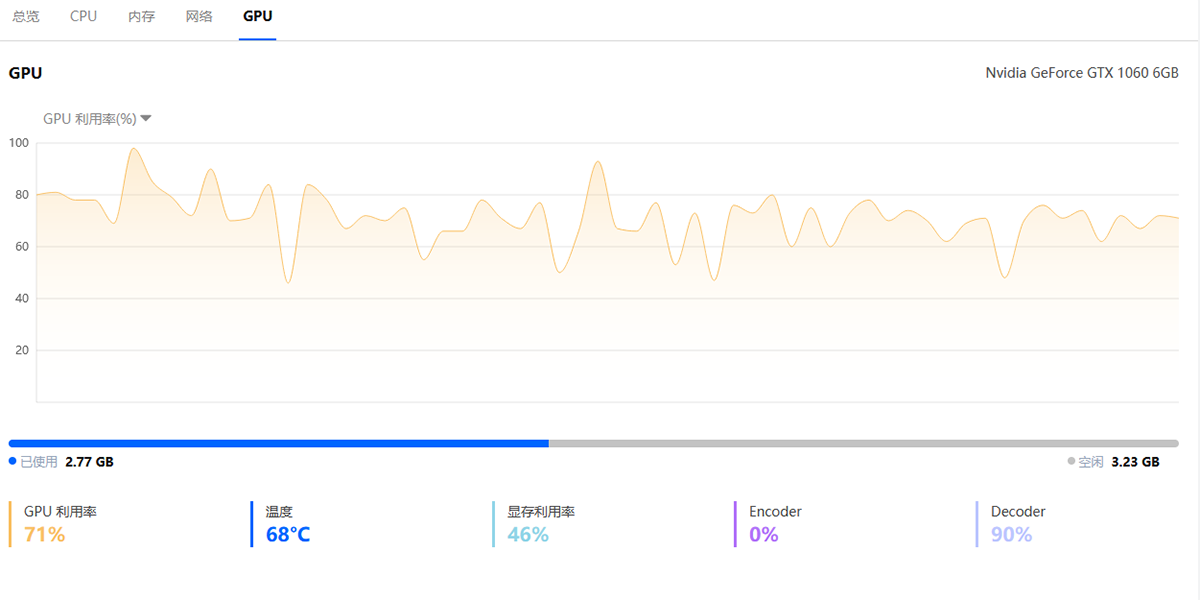Click the blue used portion of memory bar
1200x600 pixels.
tap(278, 443)
